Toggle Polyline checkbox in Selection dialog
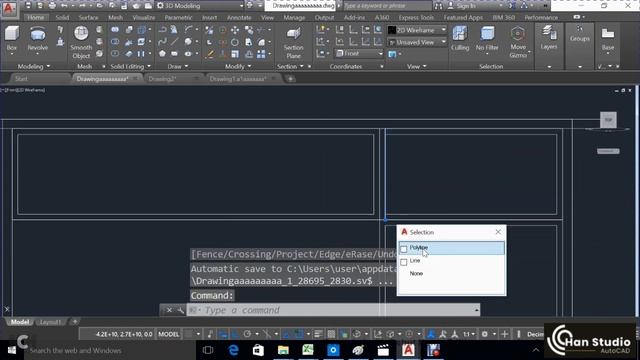640x360 pixels. pyautogui.click(x=404, y=249)
